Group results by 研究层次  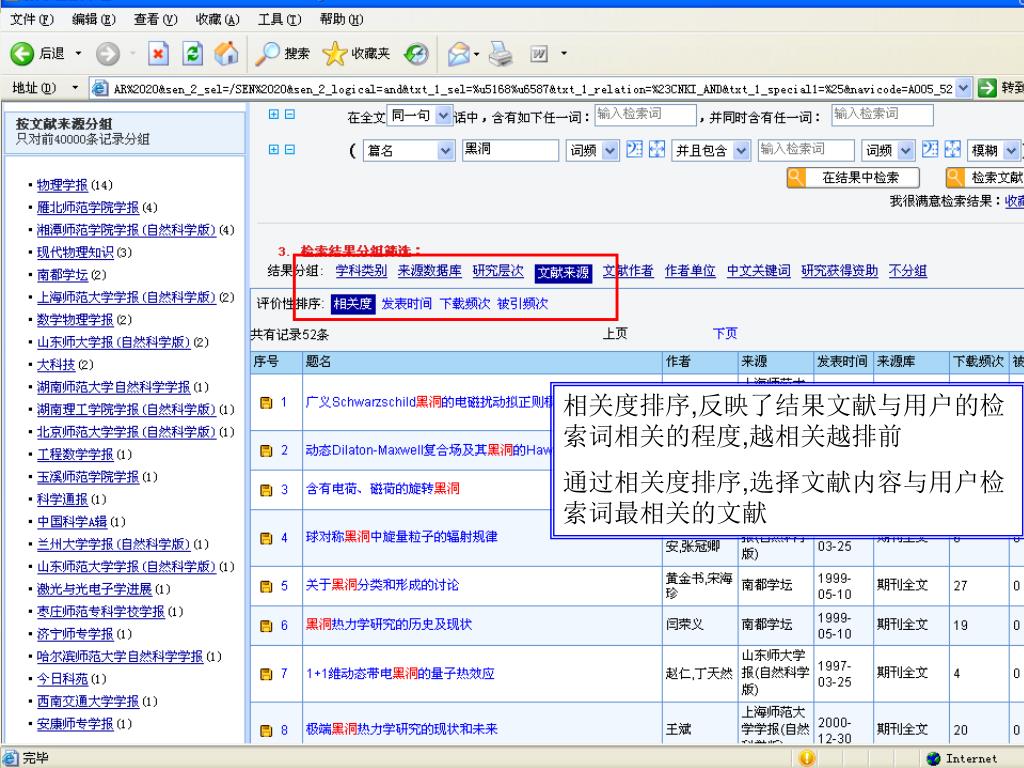point(498,271)
